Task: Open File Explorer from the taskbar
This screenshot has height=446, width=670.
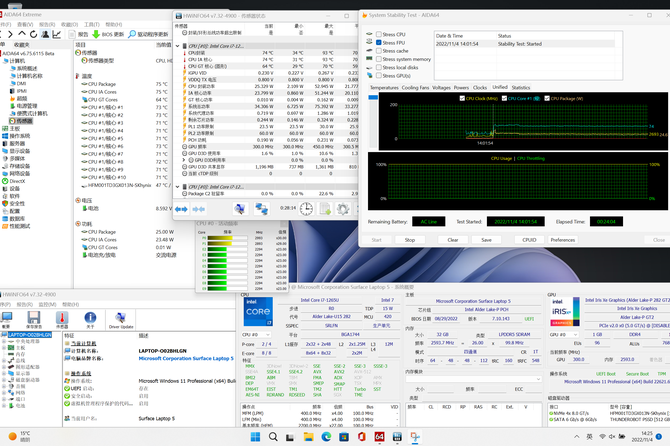Action: tap(308, 437)
